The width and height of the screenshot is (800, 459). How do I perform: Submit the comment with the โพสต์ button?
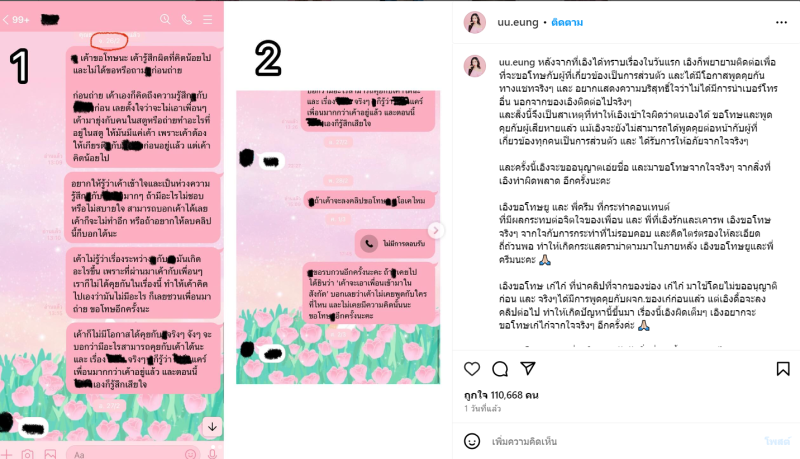(777, 441)
